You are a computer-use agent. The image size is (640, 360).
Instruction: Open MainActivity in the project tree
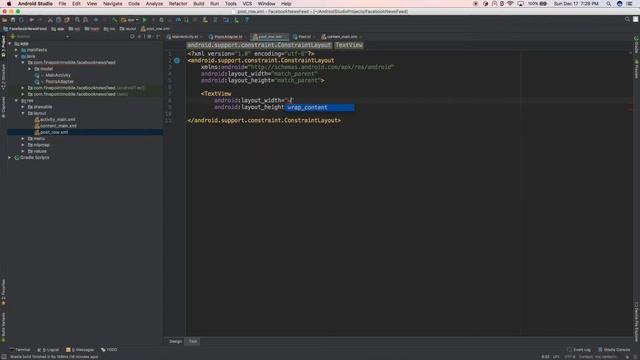coord(58,75)
